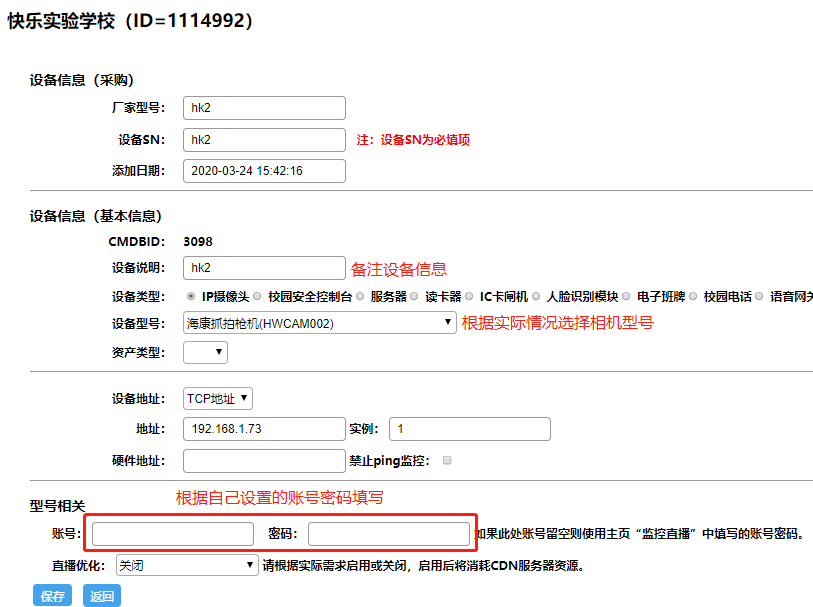The width and height of the screenshot is (813, 607).
Task: Focus the 密码 input field
Action: tap(389, 534)
